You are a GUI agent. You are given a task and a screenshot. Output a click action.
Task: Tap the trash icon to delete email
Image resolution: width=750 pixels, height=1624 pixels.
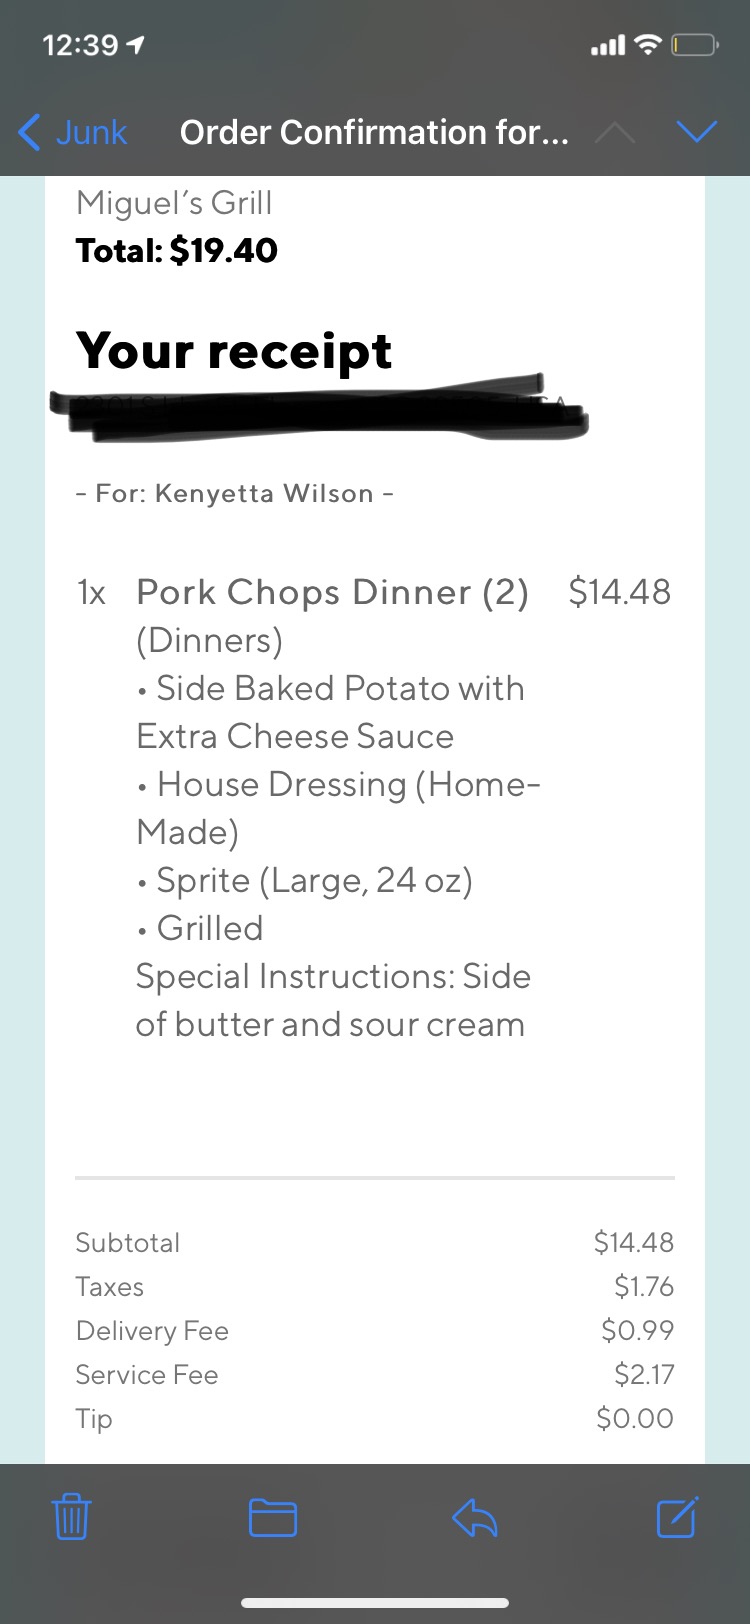[x=71, y=1517]
